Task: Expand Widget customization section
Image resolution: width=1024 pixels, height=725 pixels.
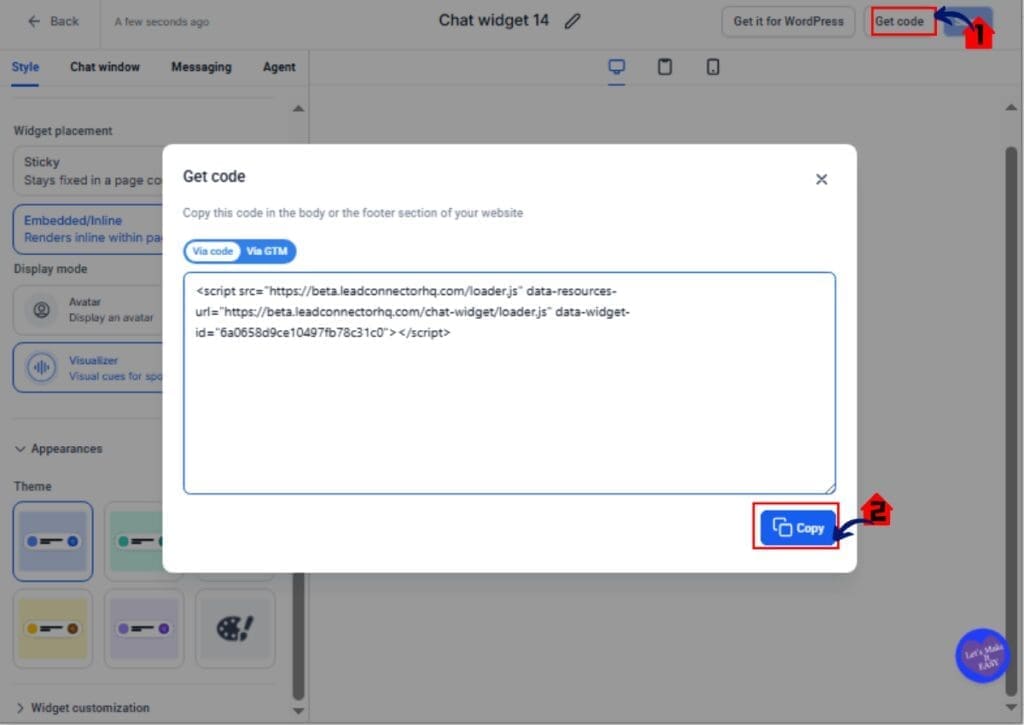Action: [x=82, y=708]
